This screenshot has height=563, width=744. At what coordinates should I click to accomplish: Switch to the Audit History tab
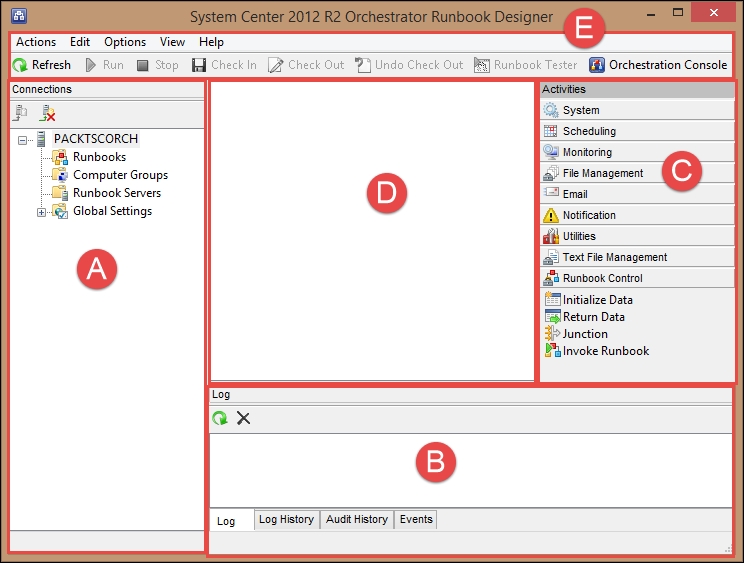[357, 519]
